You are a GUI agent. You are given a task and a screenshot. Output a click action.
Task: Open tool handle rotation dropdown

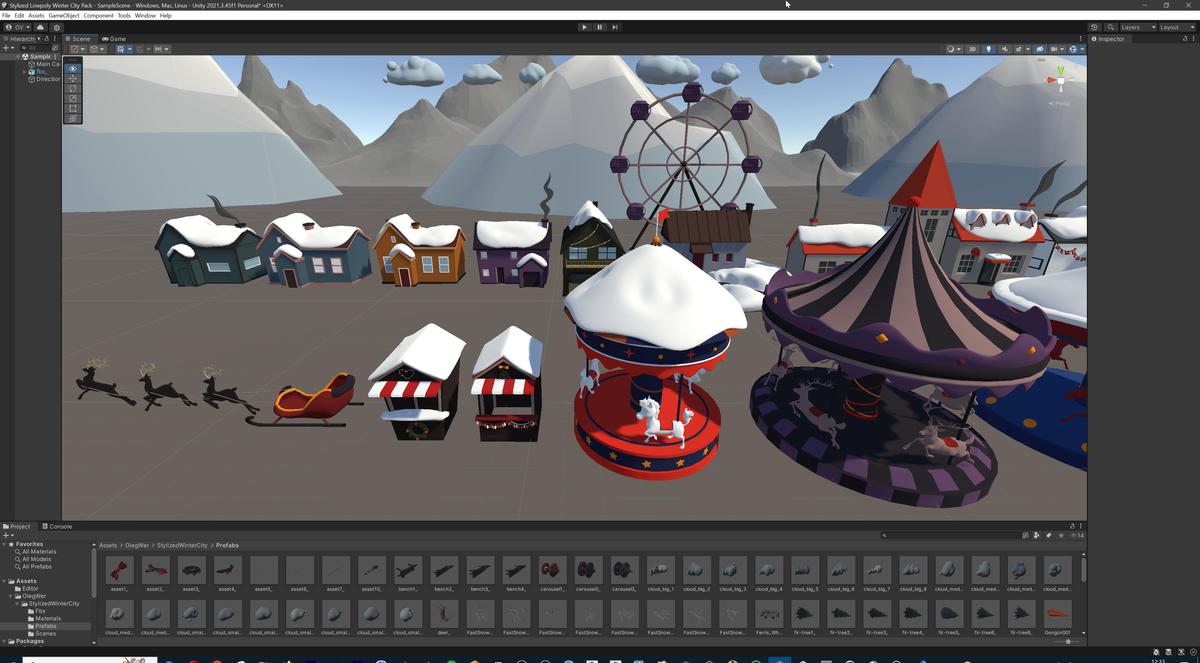point(97,48)
